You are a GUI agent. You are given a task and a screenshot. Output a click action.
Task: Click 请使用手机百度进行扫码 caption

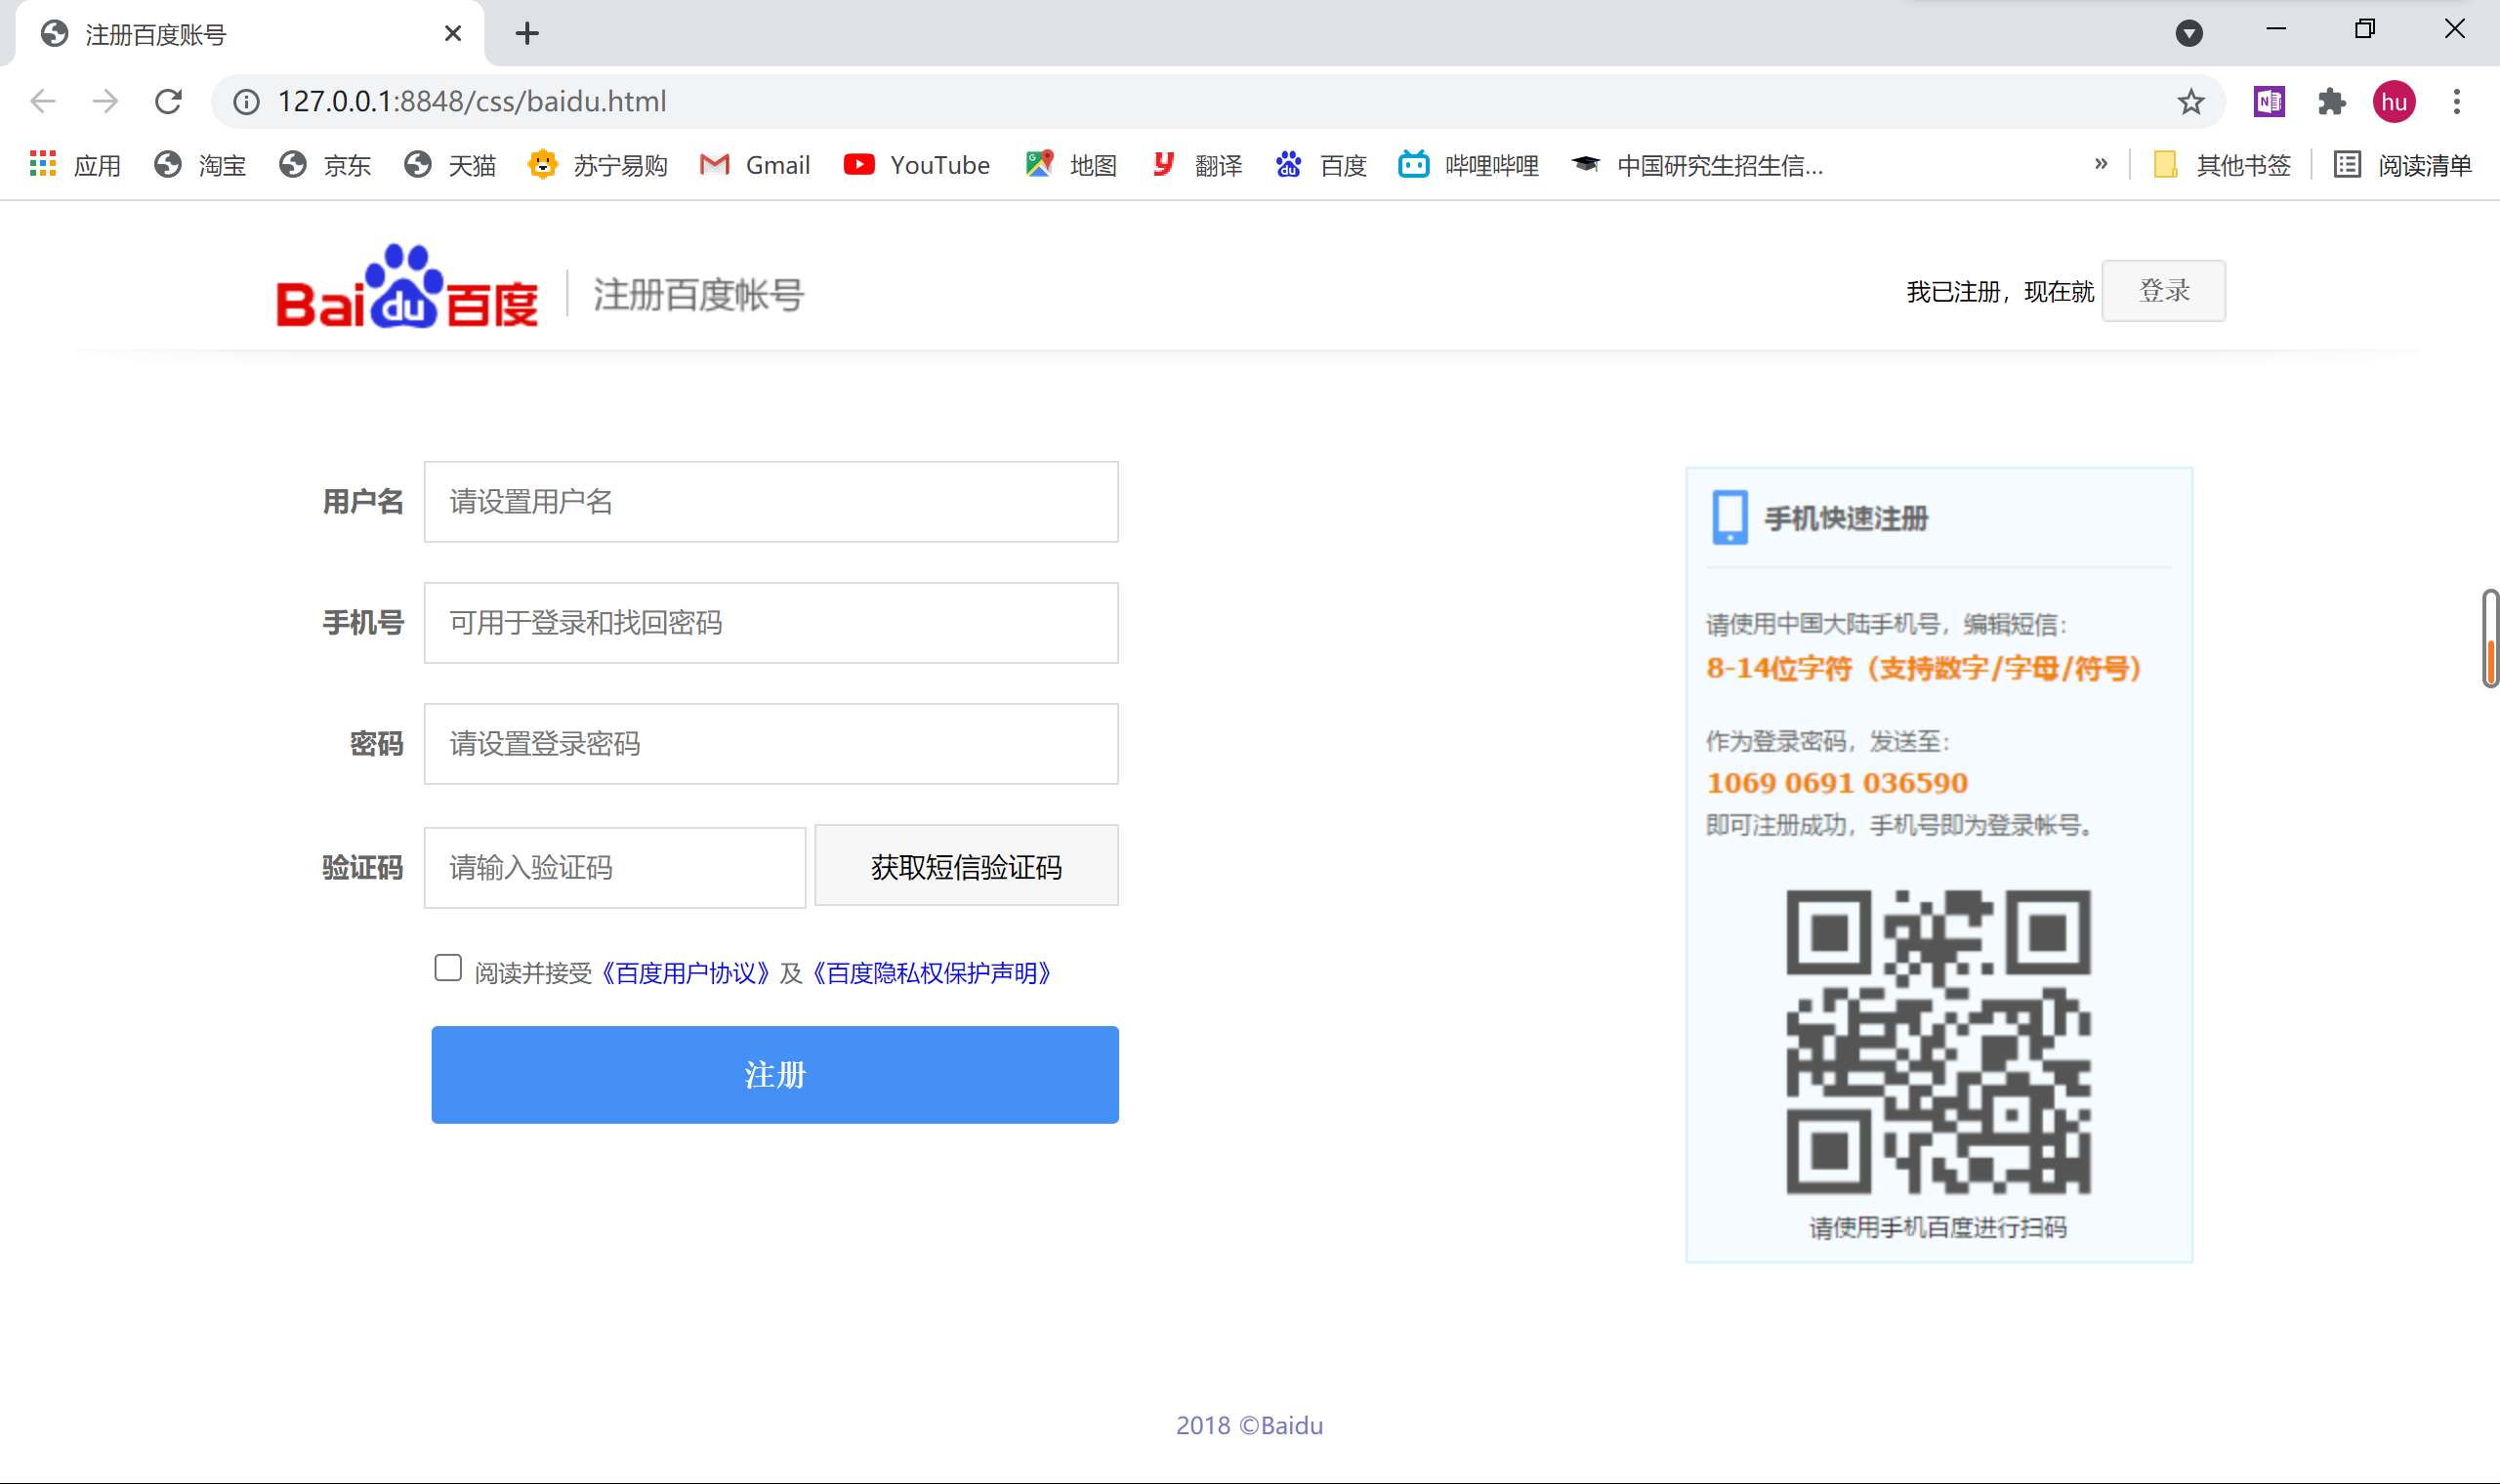pos(1938,1227)
